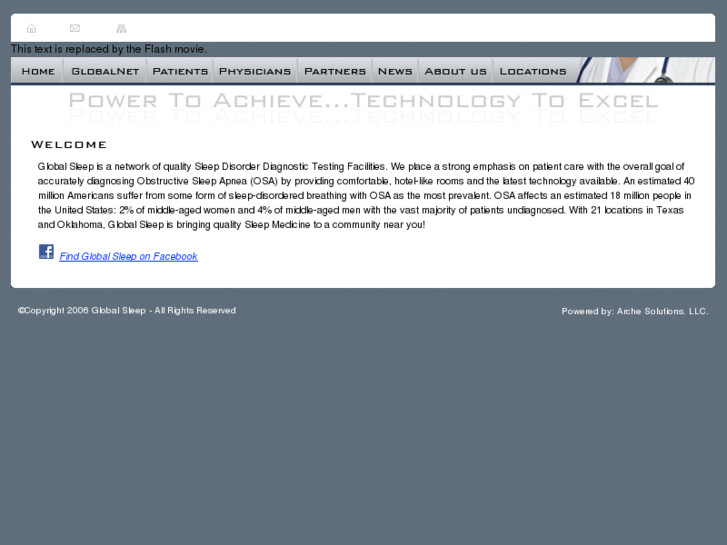Click the Copyright 2006 Global Sleep text
The width and height of the screenshot is (727, 545).
(127, 310)
